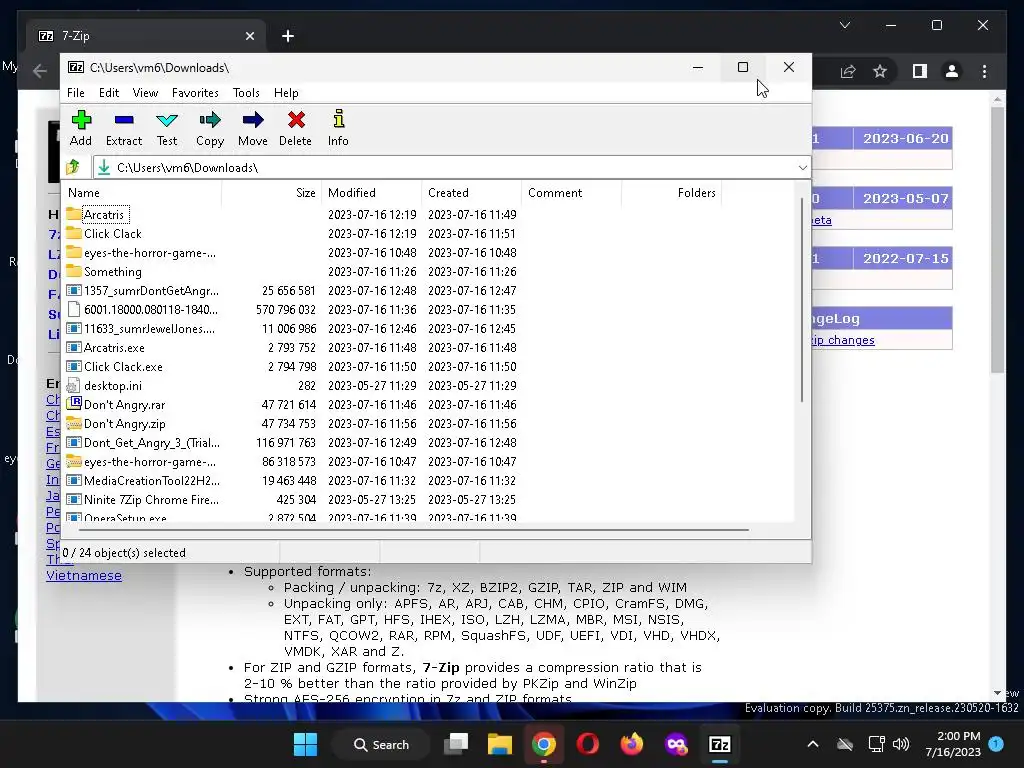1024x768 pixels.
Task: Click the volume icon in system tray
Action: 901,744
